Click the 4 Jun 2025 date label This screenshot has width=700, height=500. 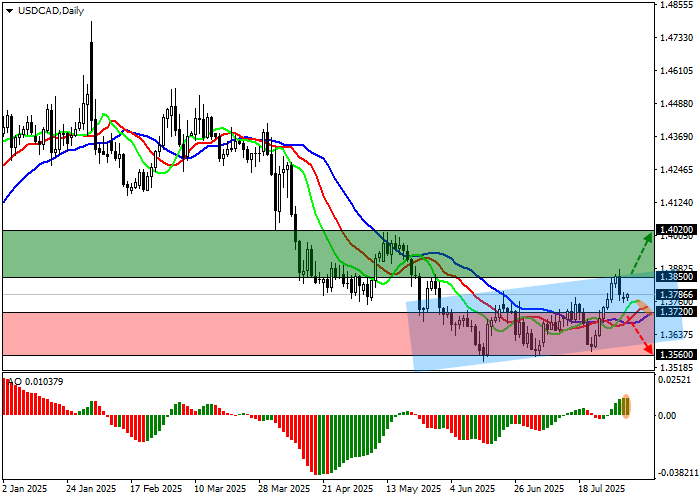(x=473, y=489)
